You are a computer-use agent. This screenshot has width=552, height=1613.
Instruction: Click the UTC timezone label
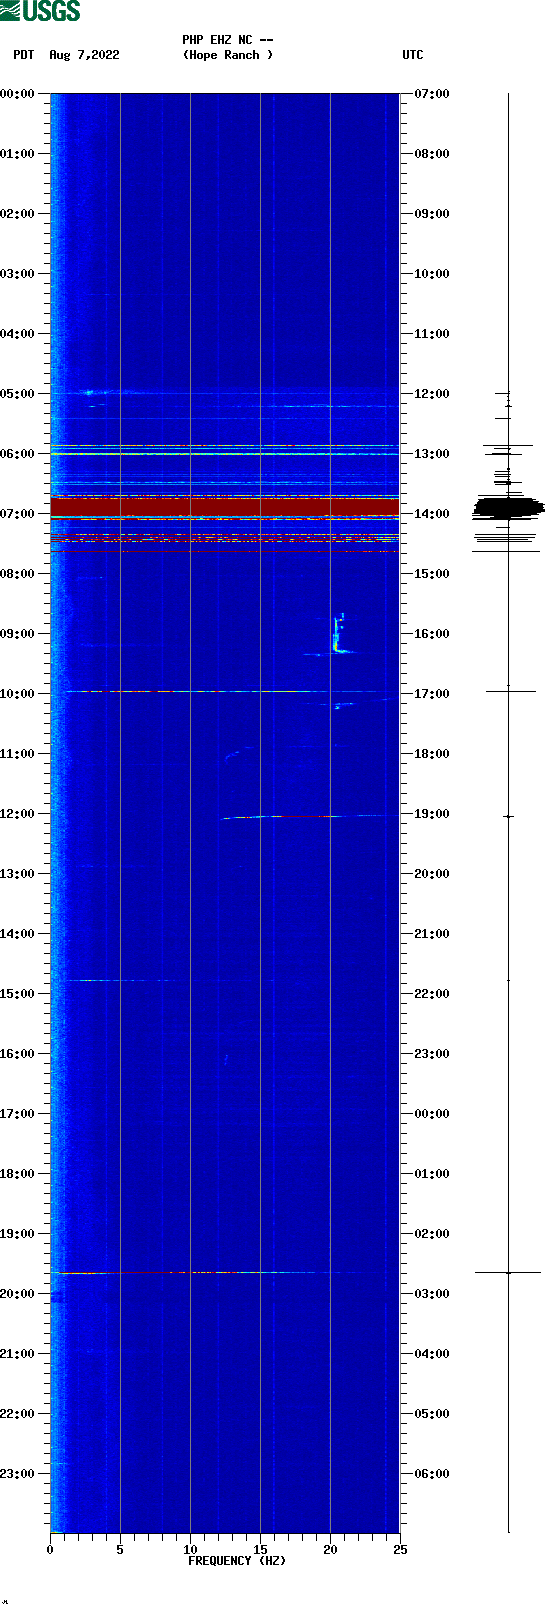[413, 55]
